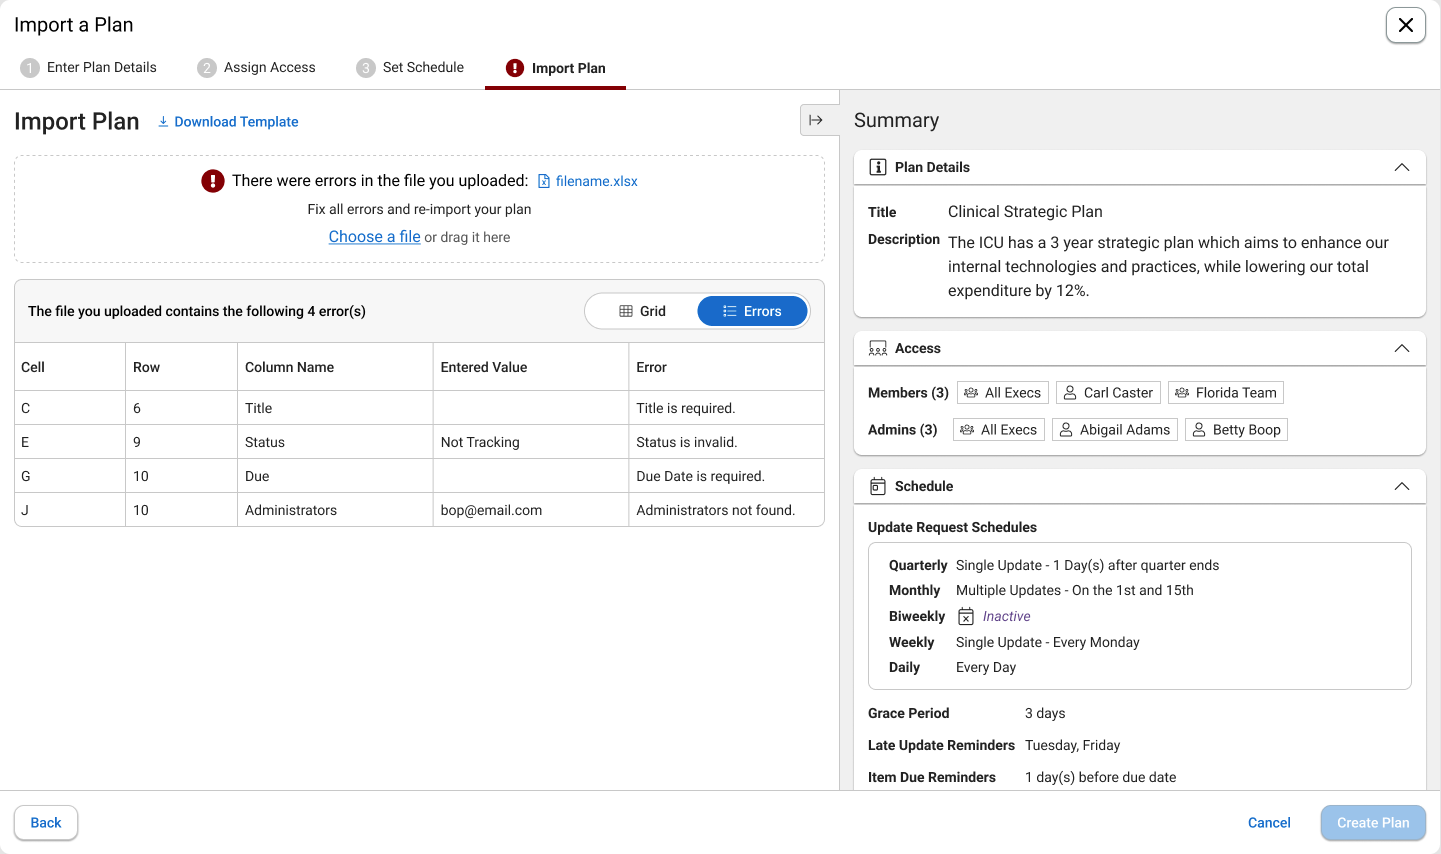This screenshot has width=1441, height=854.
Task: Click the red error icon in upload box
Action: (x=213, y=181)
